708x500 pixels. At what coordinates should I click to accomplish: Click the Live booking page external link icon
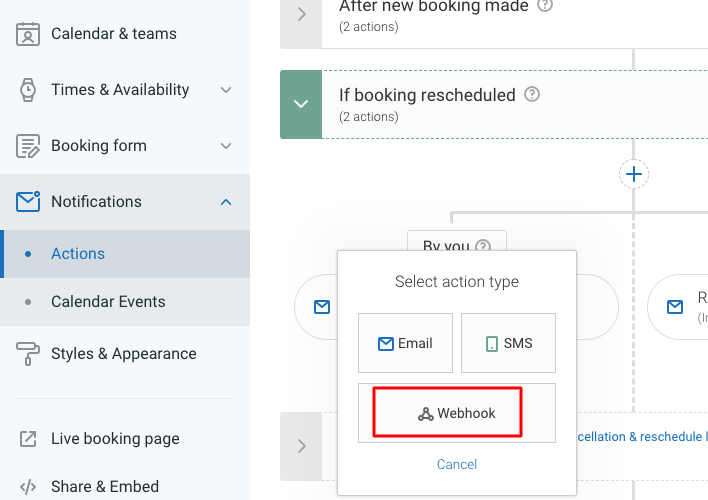point(28,439)
